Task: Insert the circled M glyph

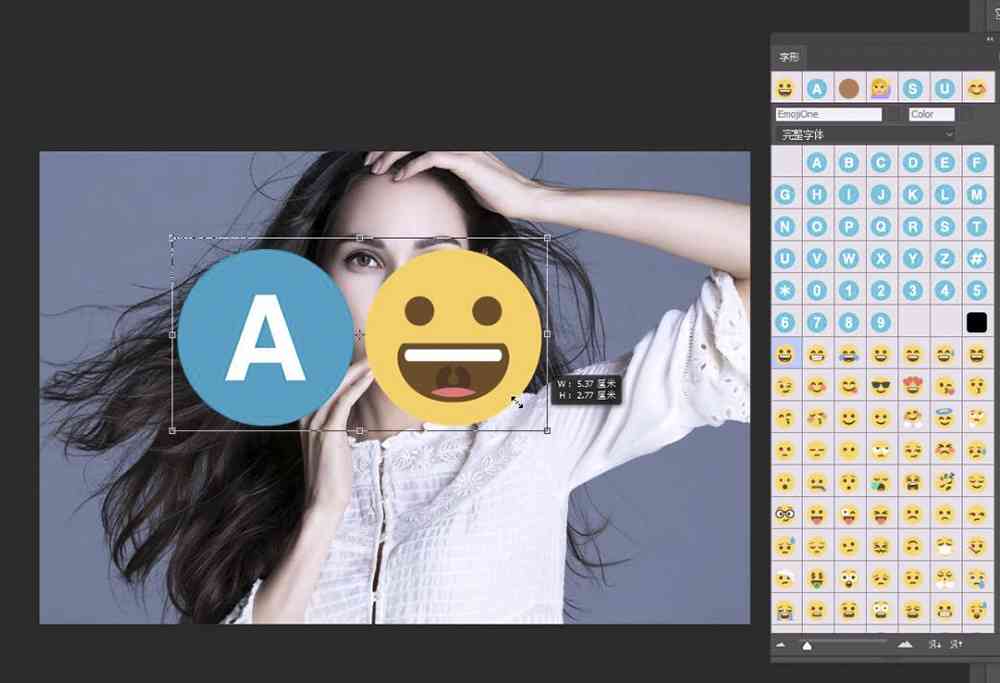Action: tap(976, 195)
